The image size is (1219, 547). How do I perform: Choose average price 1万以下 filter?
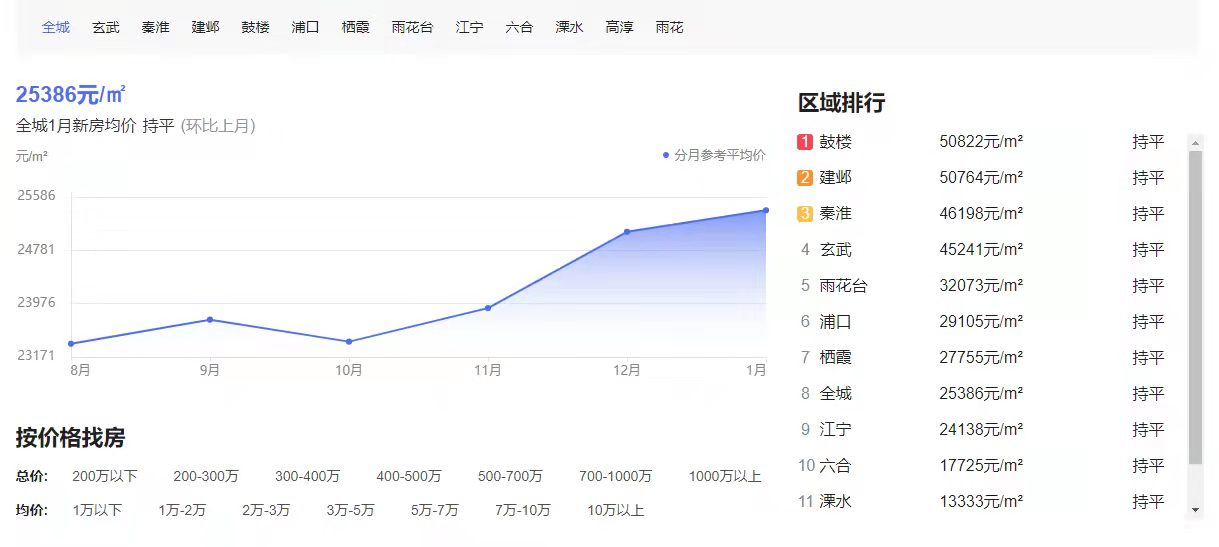[x=97, y=511]
